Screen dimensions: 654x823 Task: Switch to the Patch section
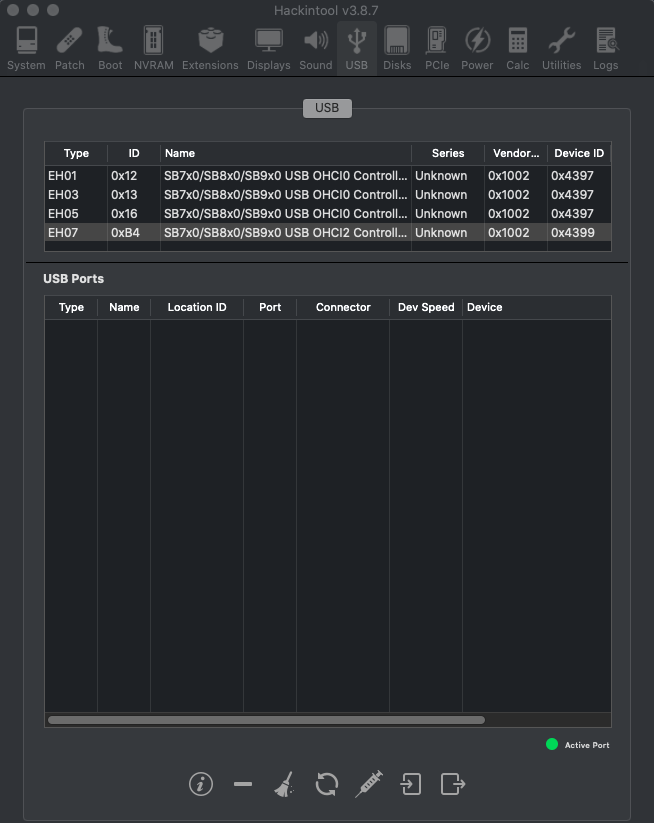[70, 48]
